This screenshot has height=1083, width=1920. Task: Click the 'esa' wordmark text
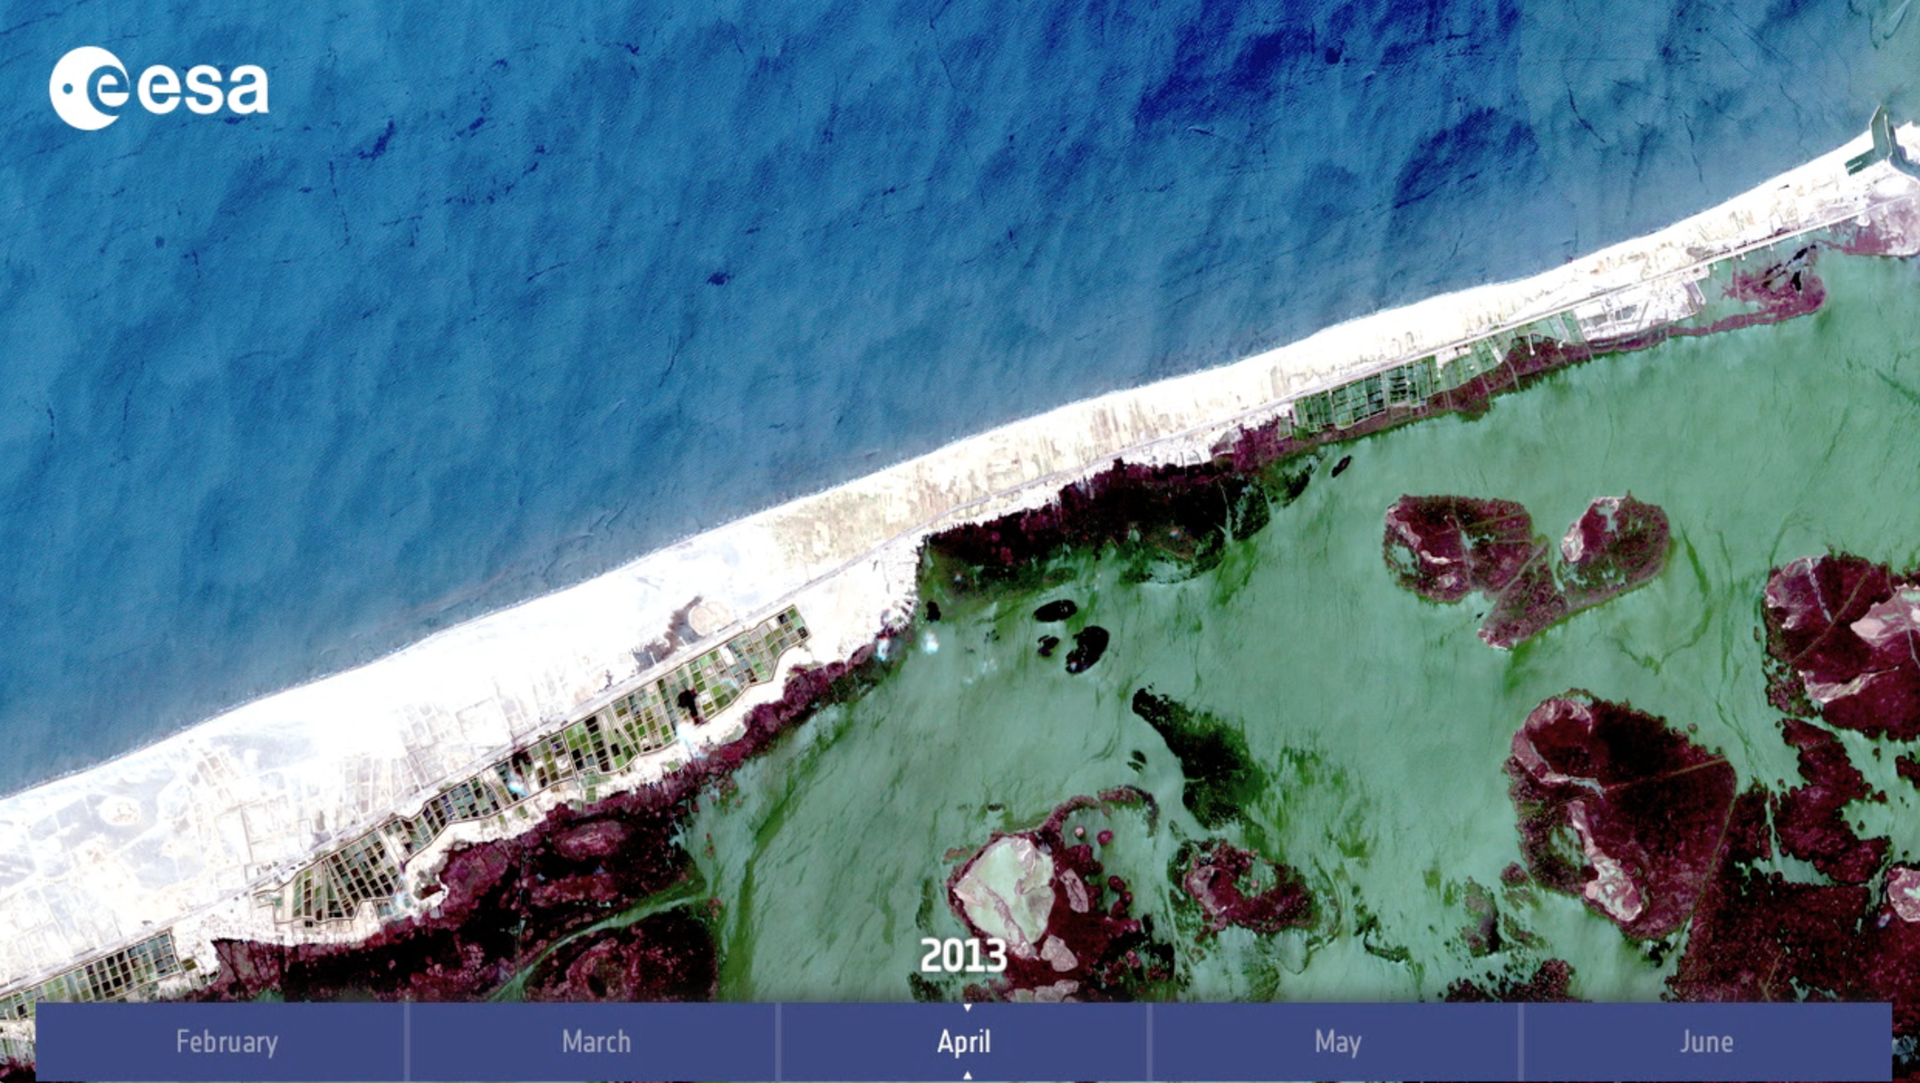[203, 88]
